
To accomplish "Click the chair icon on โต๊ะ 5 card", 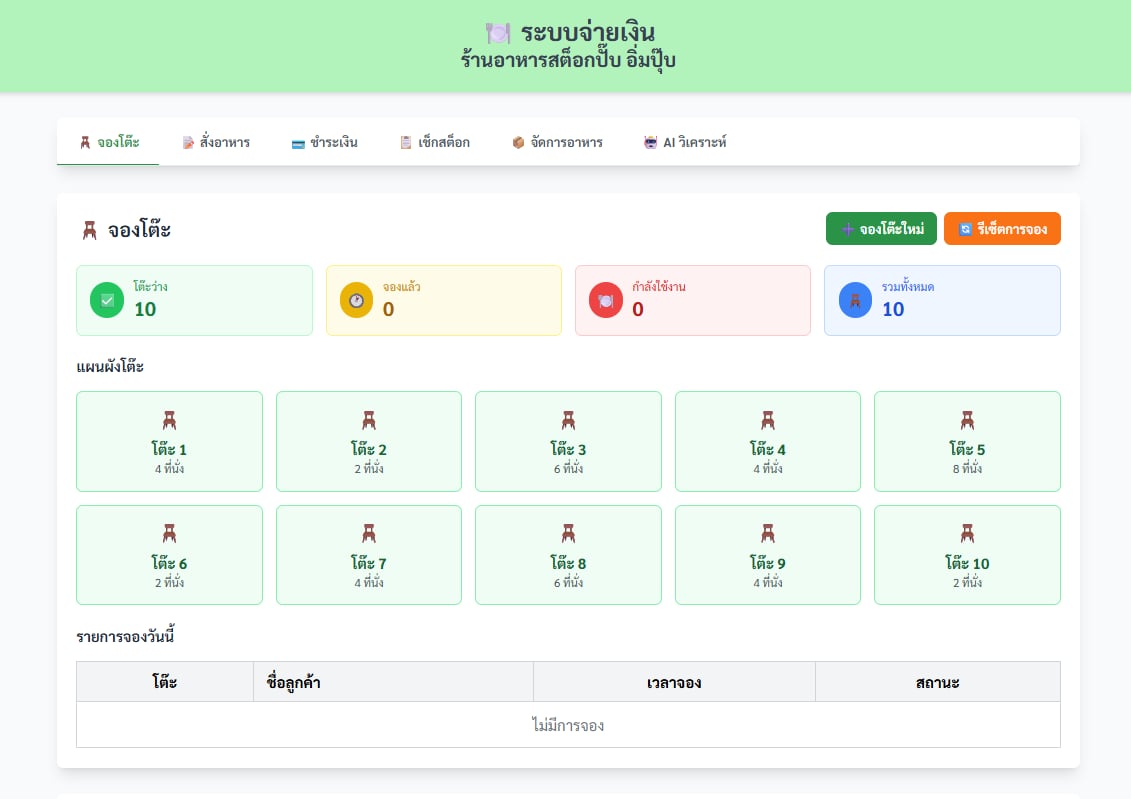I will (967, 421).
